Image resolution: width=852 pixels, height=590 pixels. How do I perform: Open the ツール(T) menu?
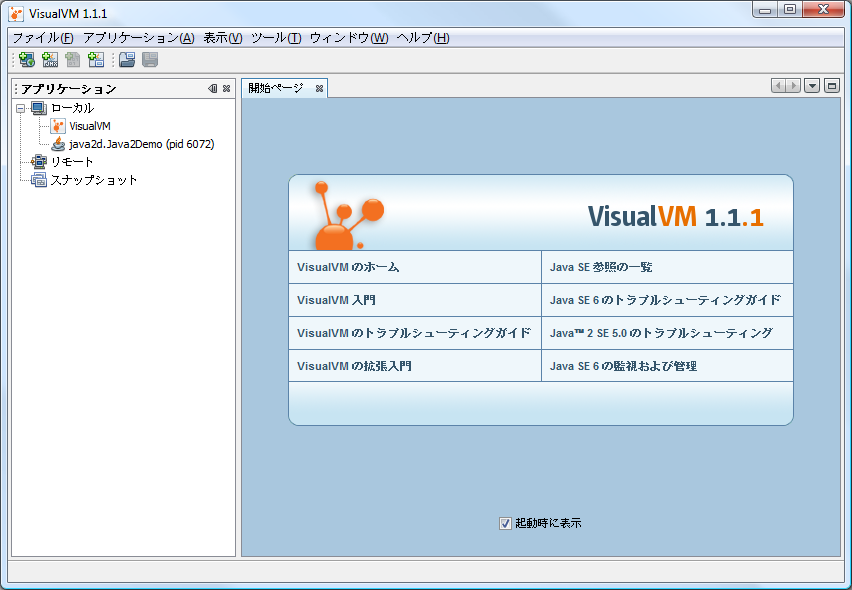(275, 38)
